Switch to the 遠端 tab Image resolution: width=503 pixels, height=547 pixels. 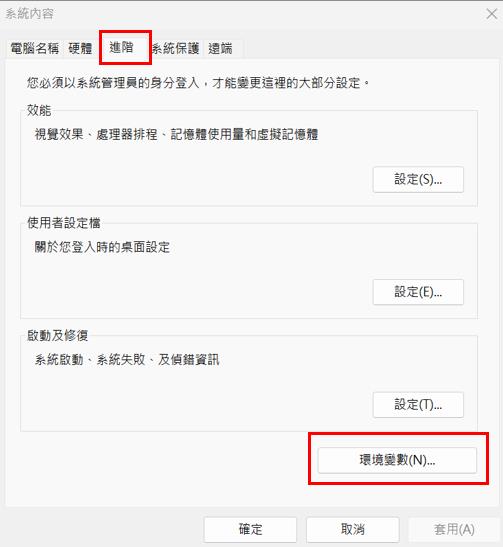220,48
